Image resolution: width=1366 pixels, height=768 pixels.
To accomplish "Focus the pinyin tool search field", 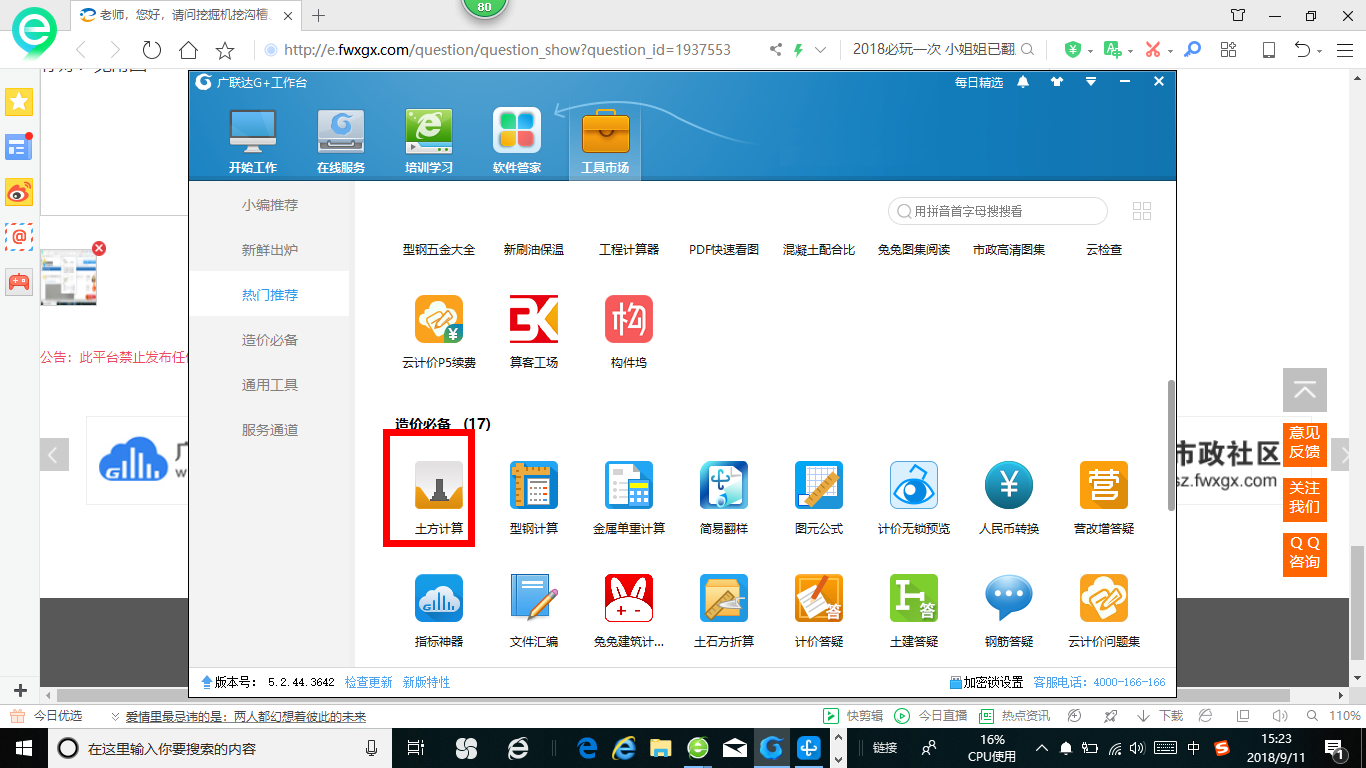I will tap(998, 211).
